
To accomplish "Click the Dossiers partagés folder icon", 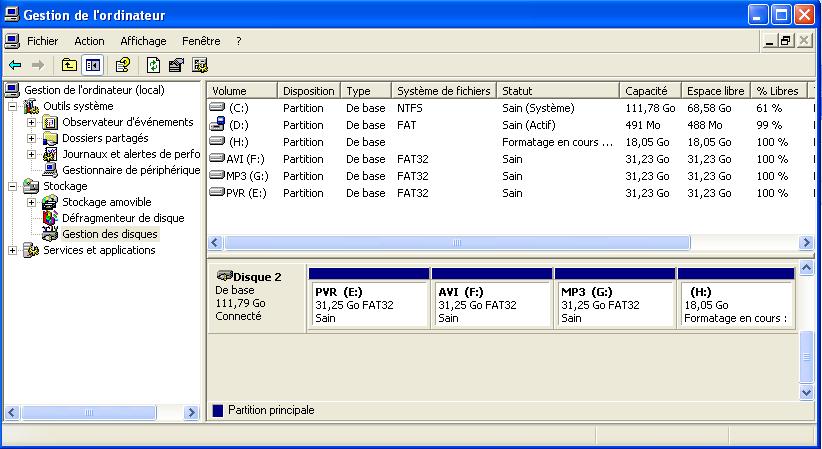I will coord(50,138).
